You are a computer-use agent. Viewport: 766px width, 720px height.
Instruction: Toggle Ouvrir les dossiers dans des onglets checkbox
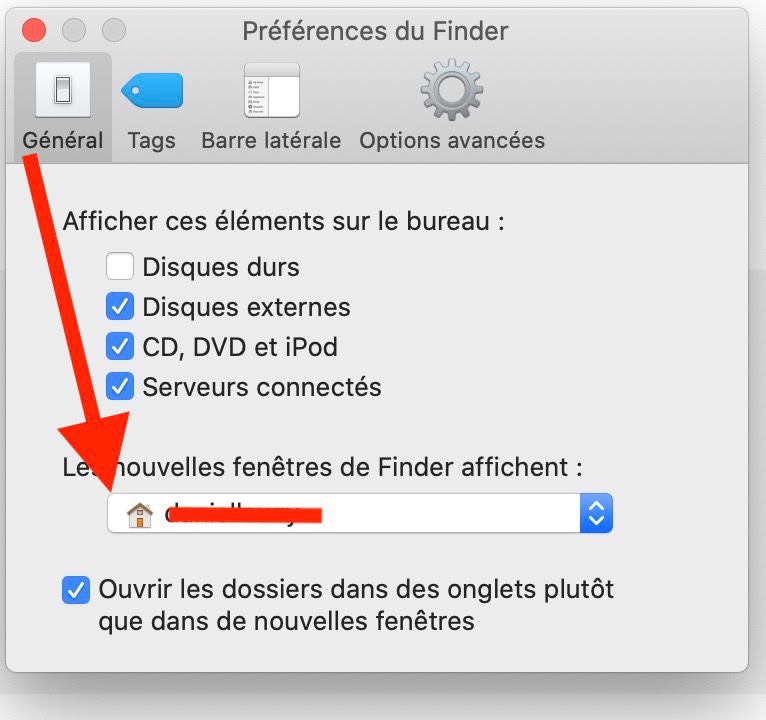pos(75,590)
